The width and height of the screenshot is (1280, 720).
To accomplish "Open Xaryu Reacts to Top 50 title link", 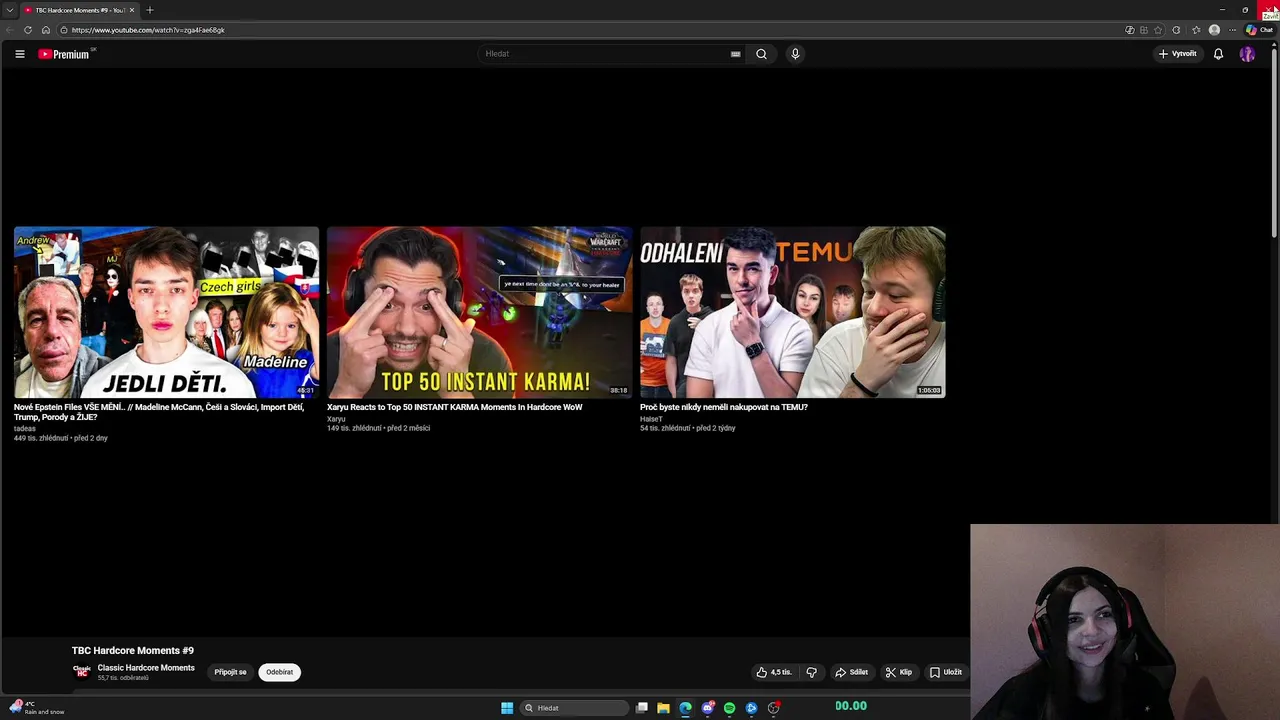I will click(x=454, y=407).
